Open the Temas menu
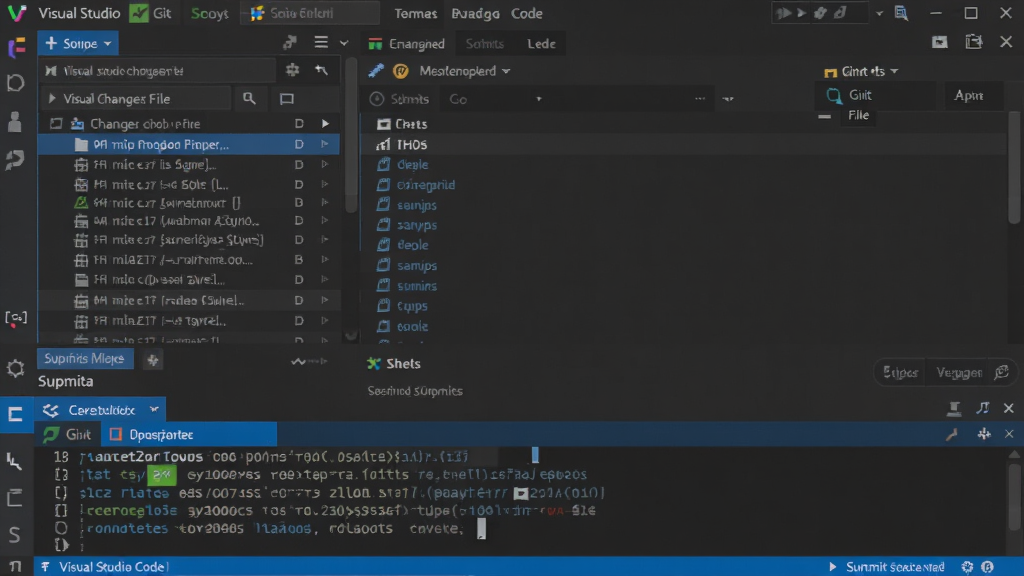Screen dimensions: 1024x576 pyautogui.click(x=415, y=13)
